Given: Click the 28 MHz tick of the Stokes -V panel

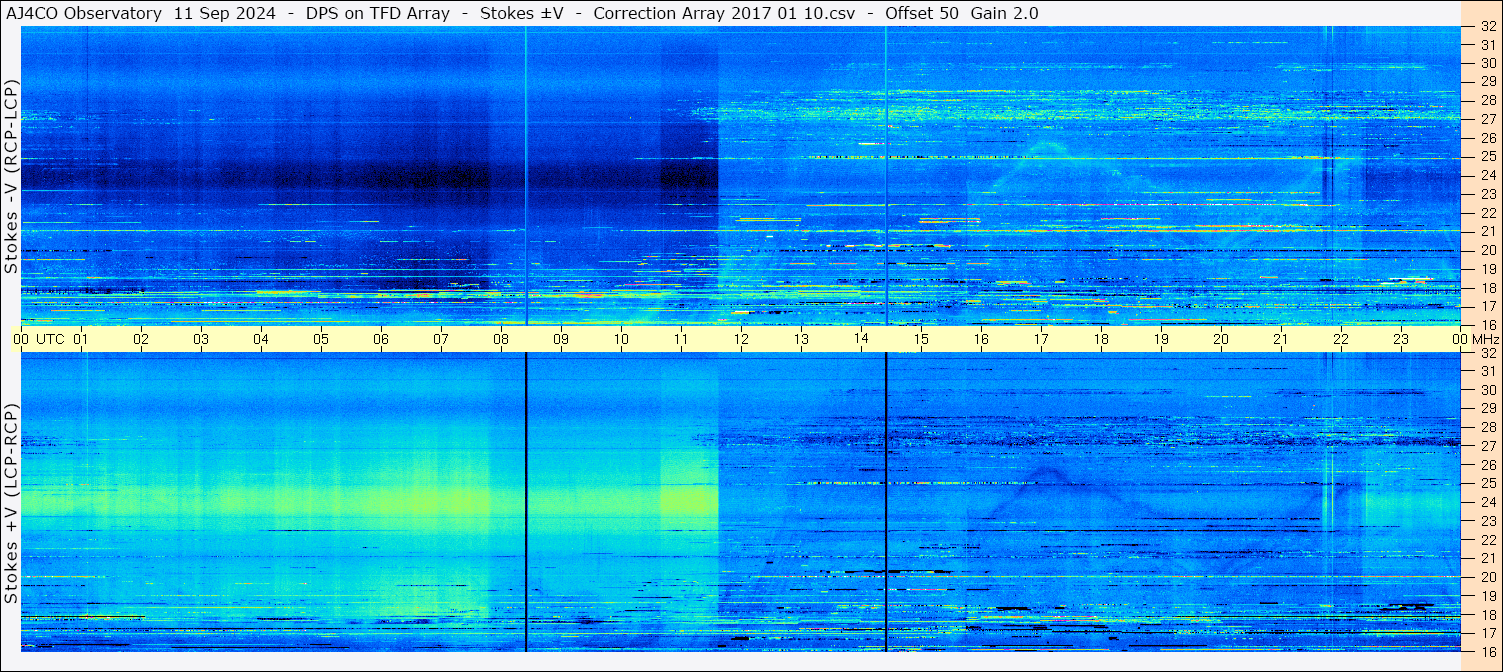Looking at the screenshot, I should (1487, 100).
